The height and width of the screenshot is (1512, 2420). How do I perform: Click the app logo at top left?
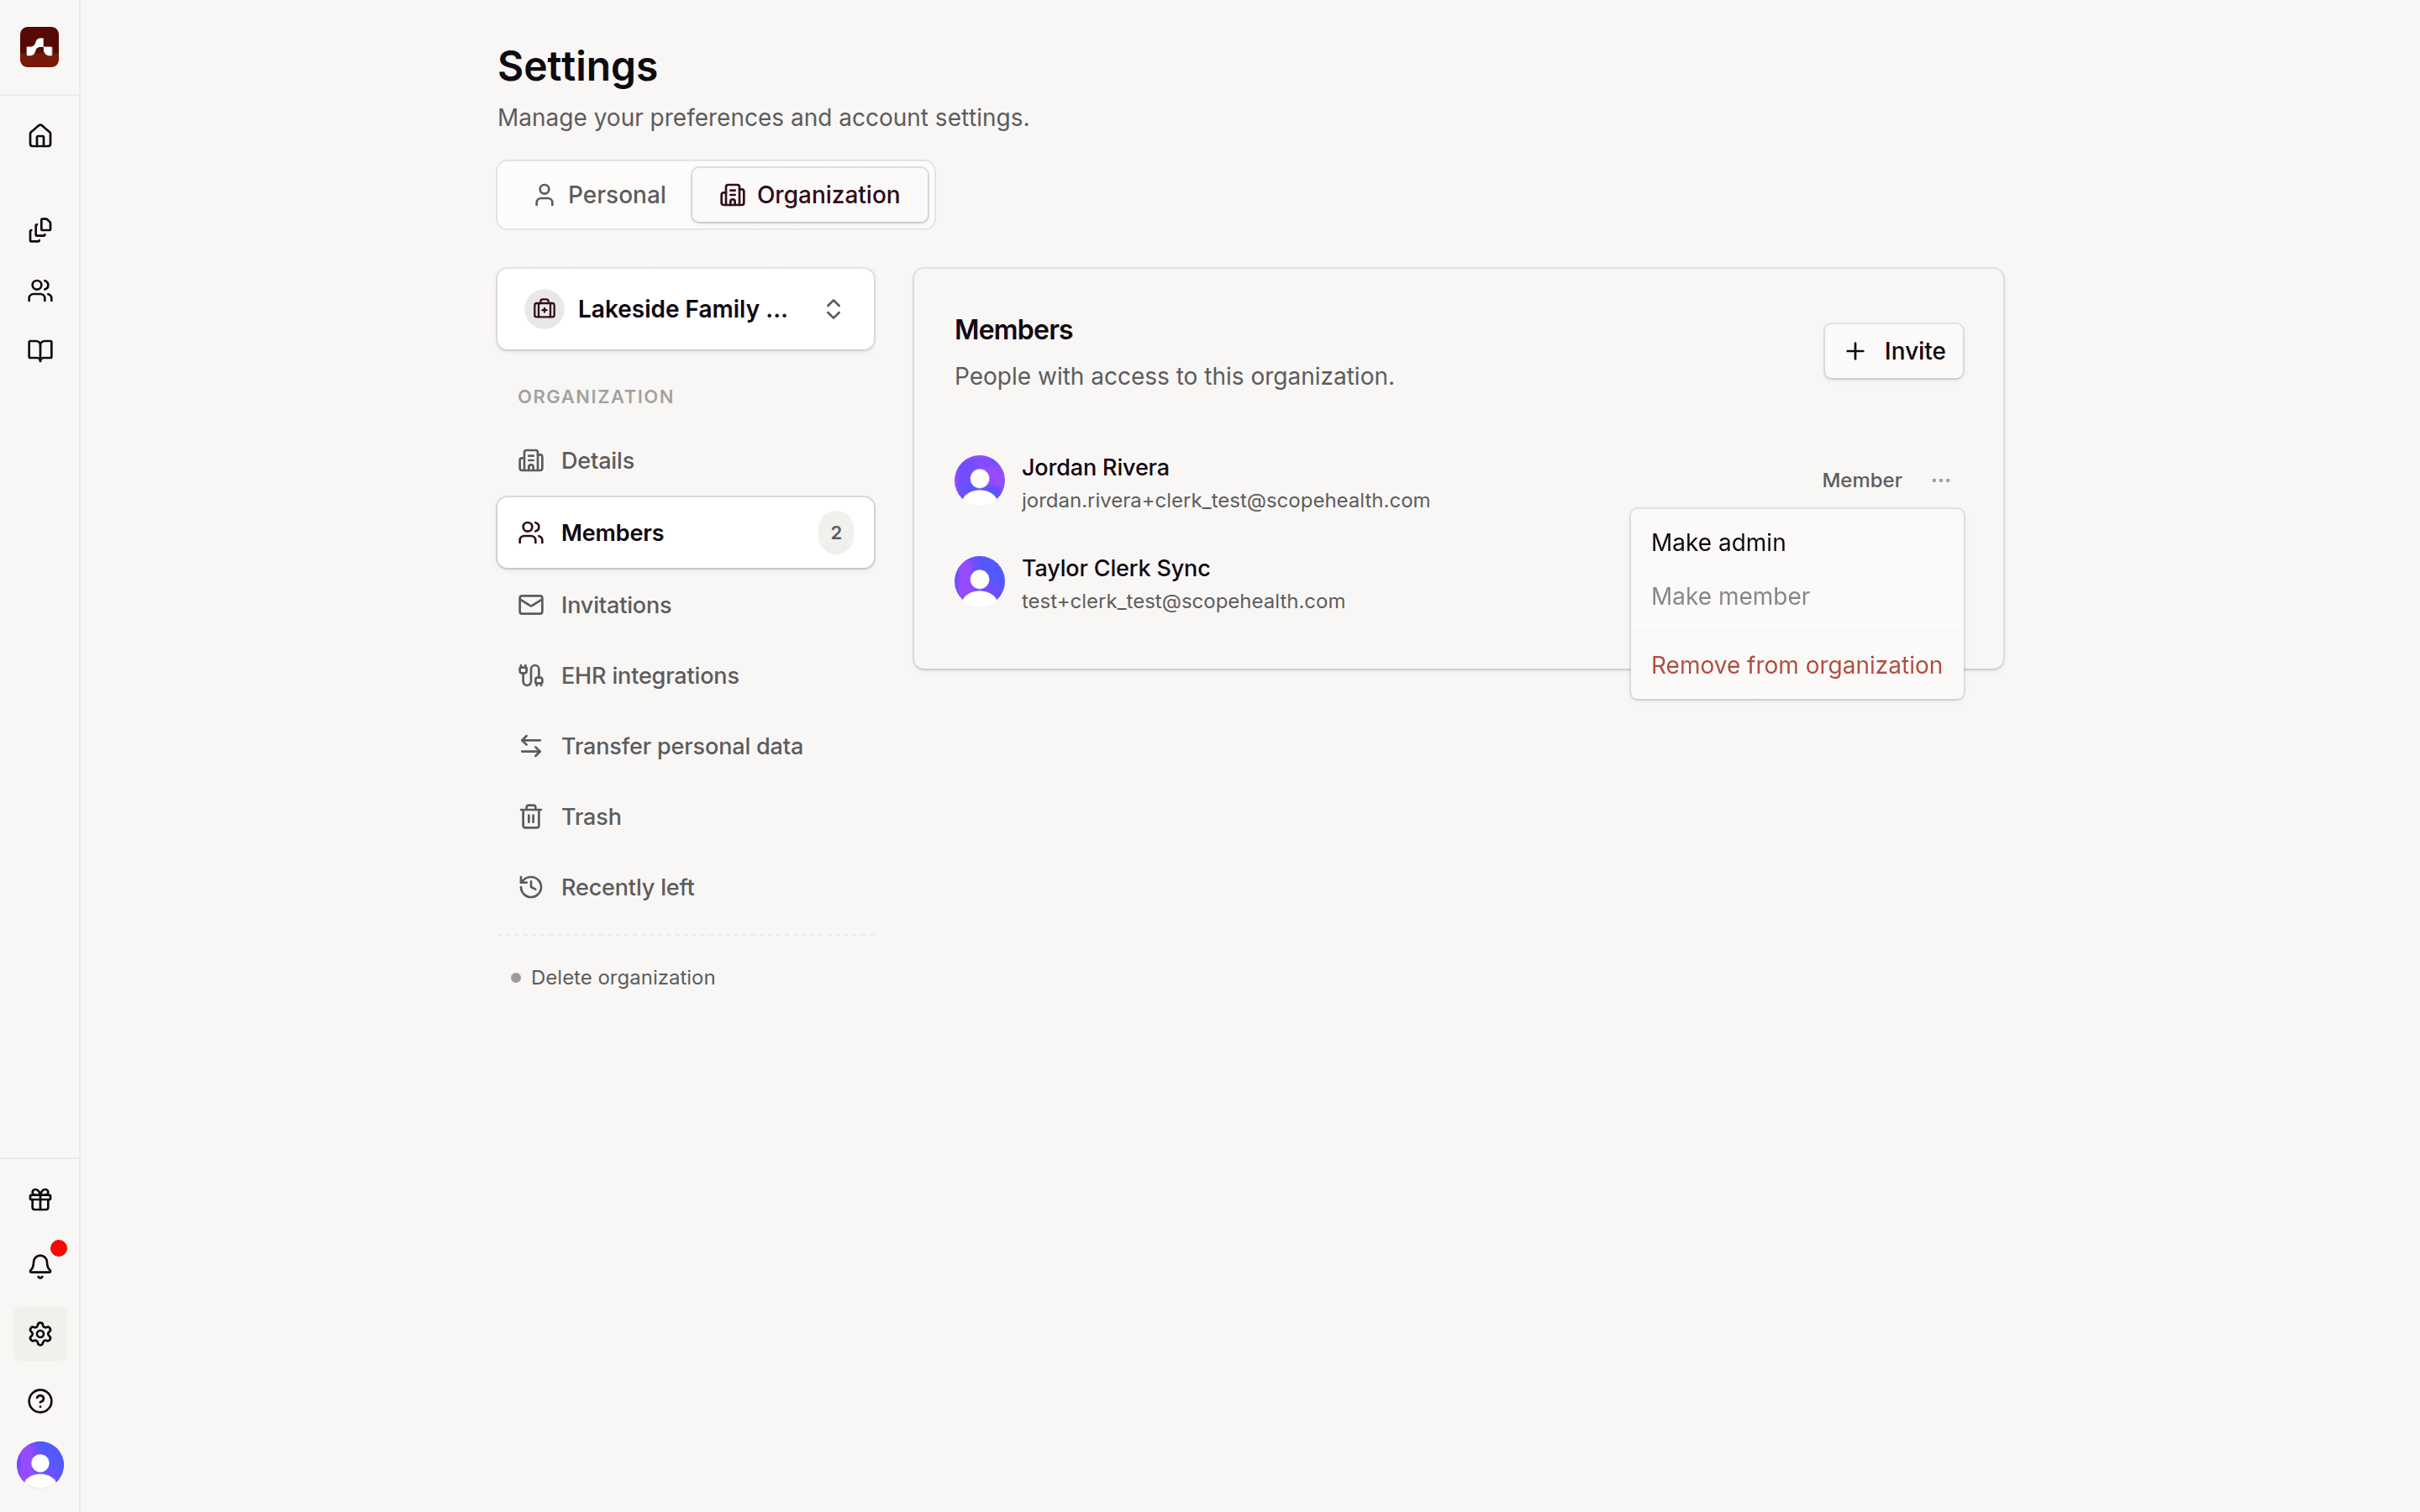(x=40, y=47)
